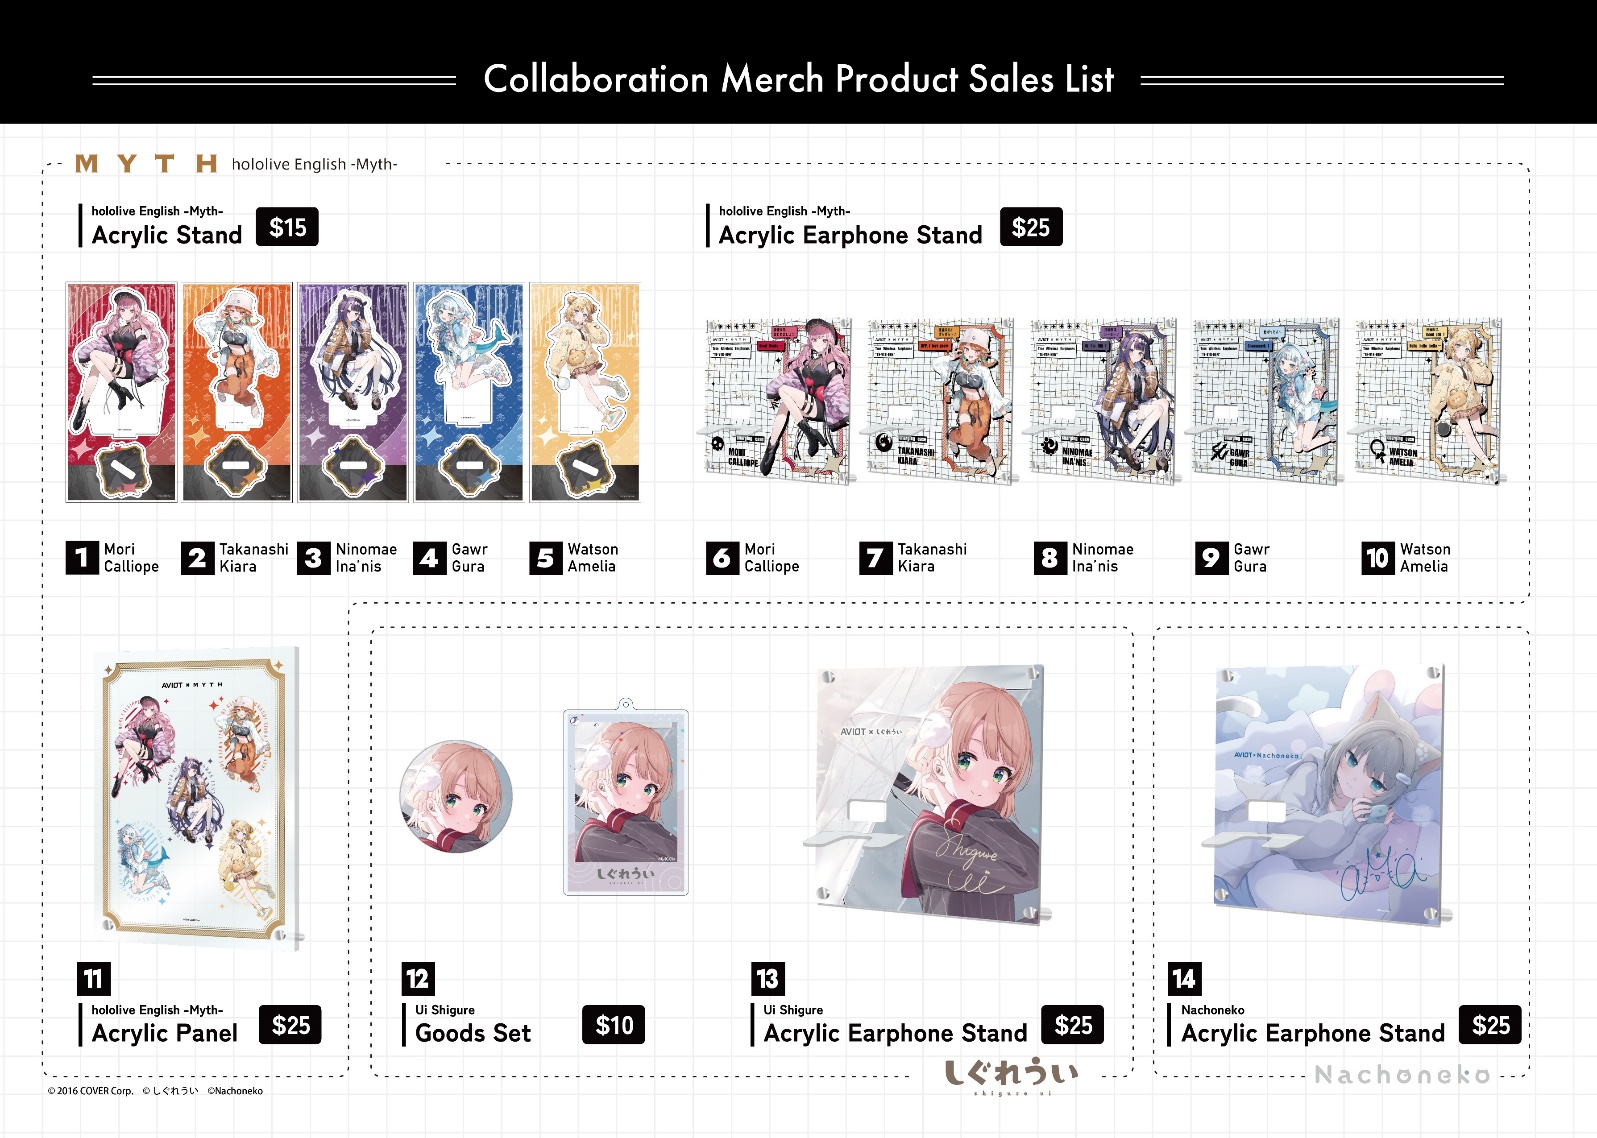Click the number 1 Mori Calliope badge

[x=82, y=557]
